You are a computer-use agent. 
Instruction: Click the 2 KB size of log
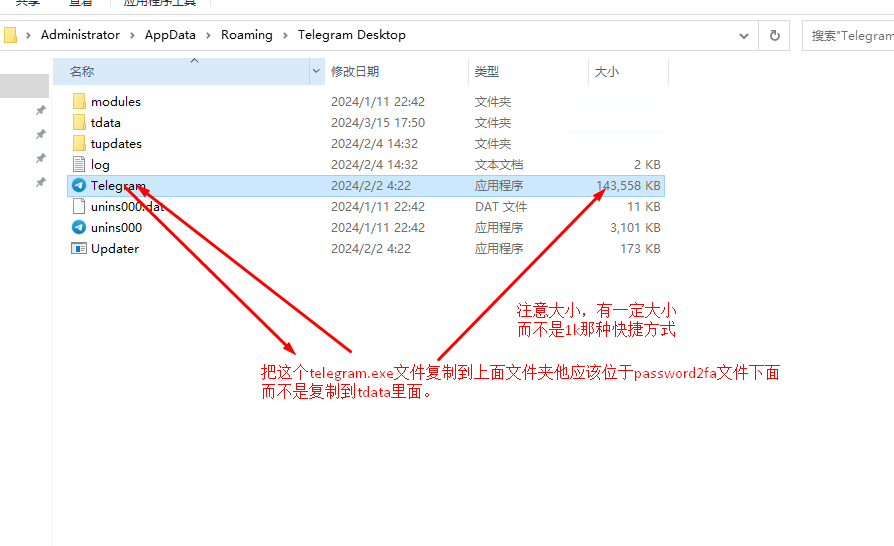click(647, 165)
